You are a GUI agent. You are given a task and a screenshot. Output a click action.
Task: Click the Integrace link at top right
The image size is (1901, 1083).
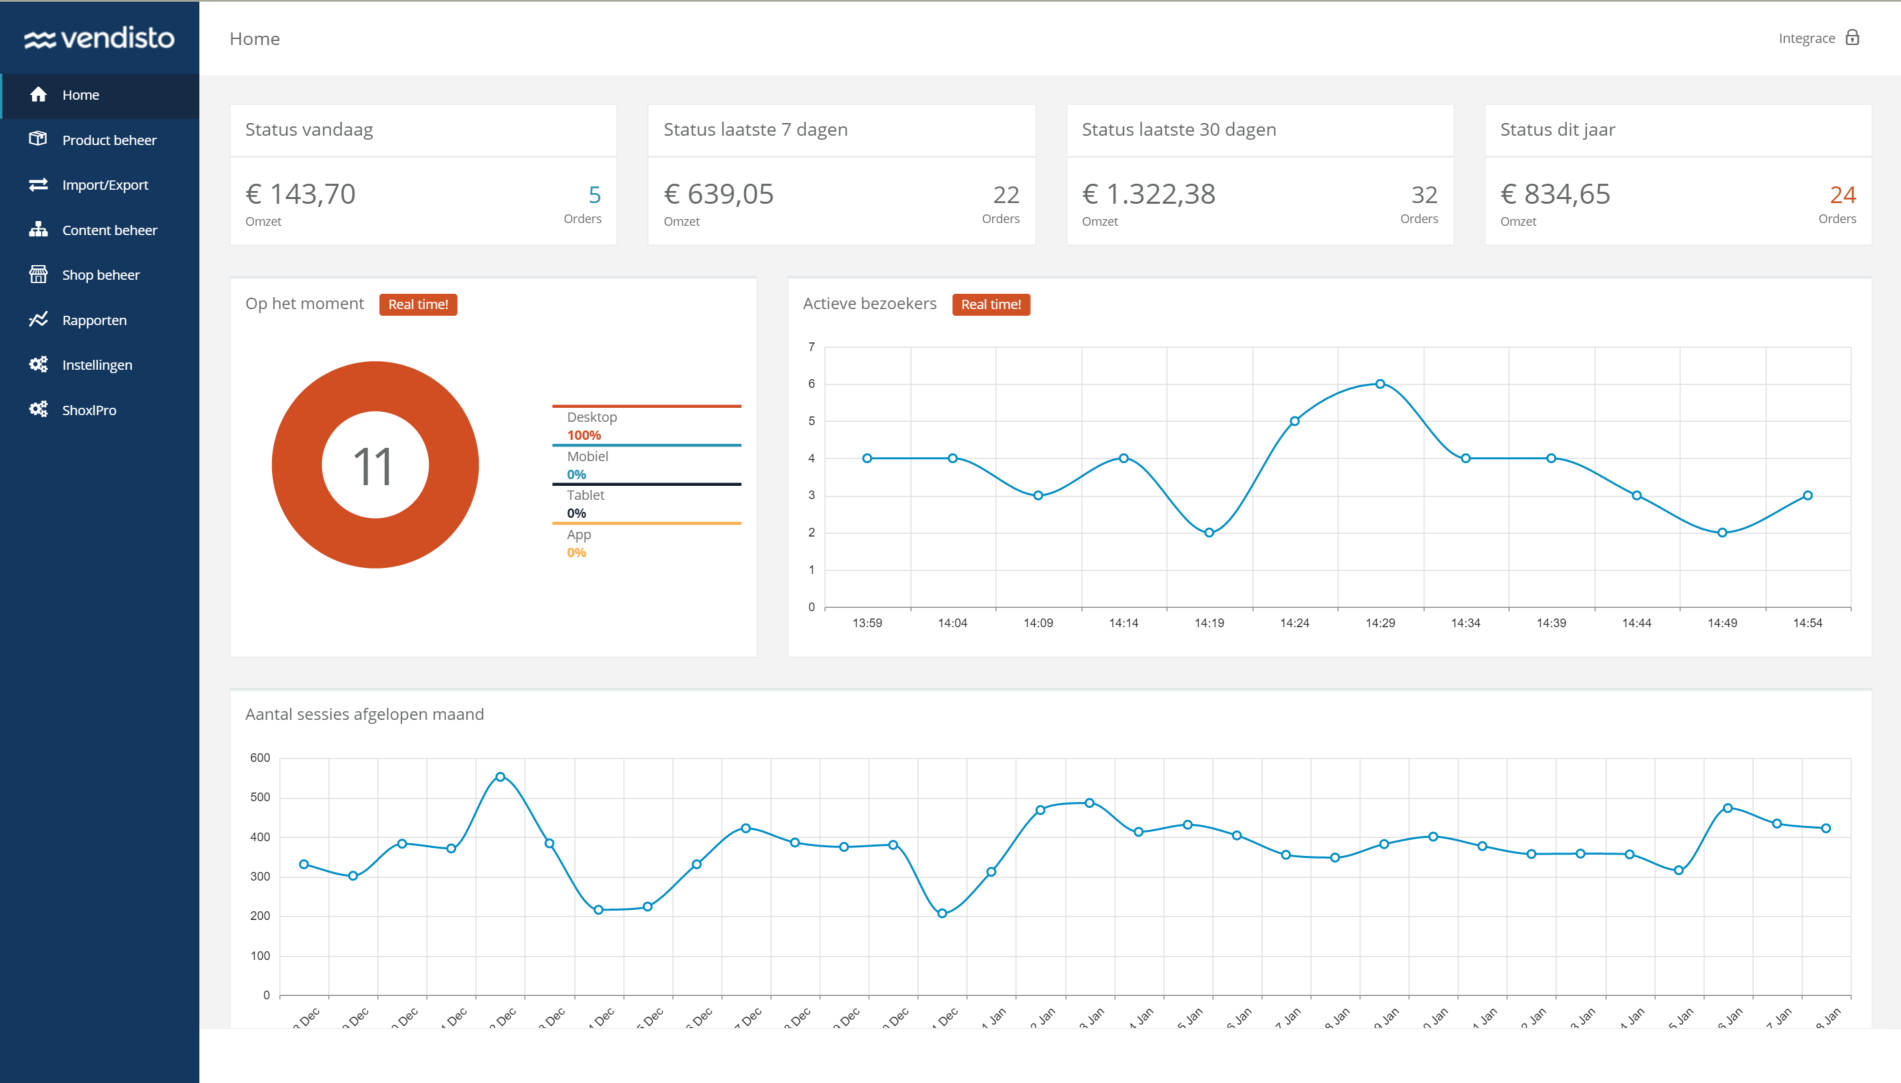(x=1806, y=38)
